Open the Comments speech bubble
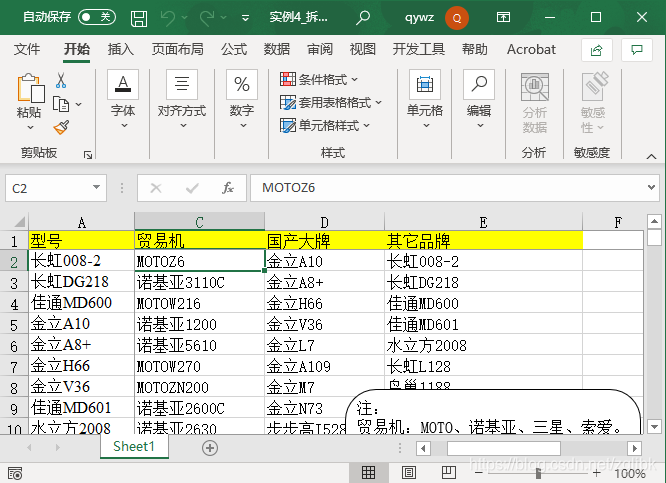This screenshot has width=666, height=483. click(x=637, y=50)
